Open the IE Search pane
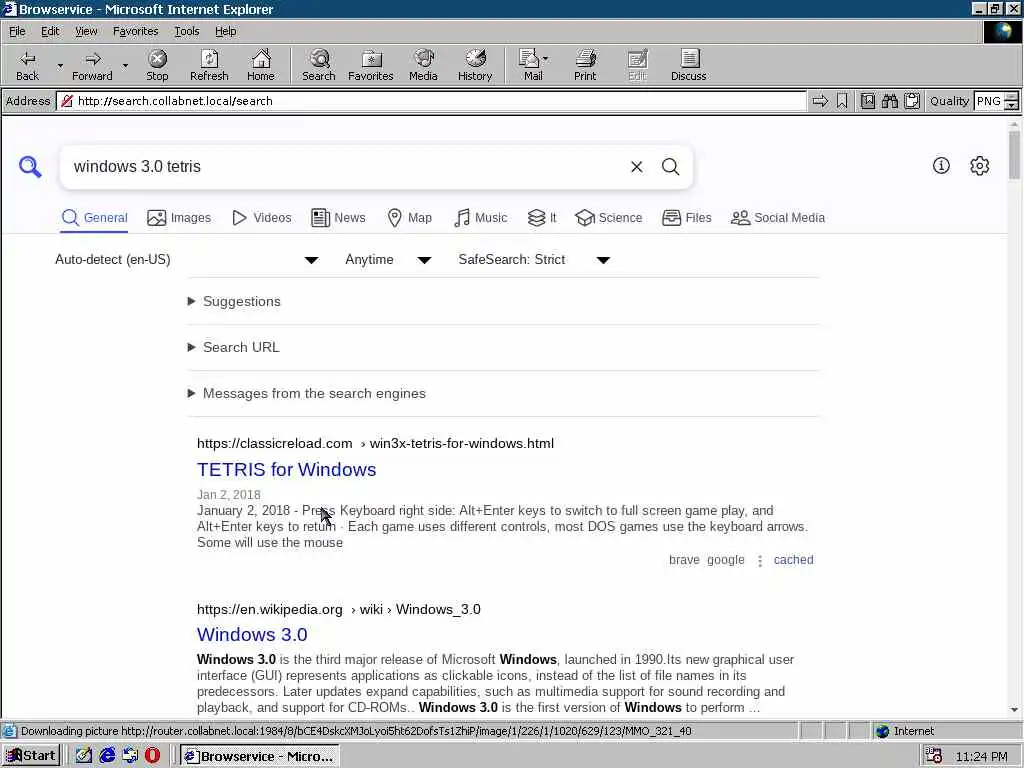The width and height of the screenshot is (1024, 768). point(319,65)
